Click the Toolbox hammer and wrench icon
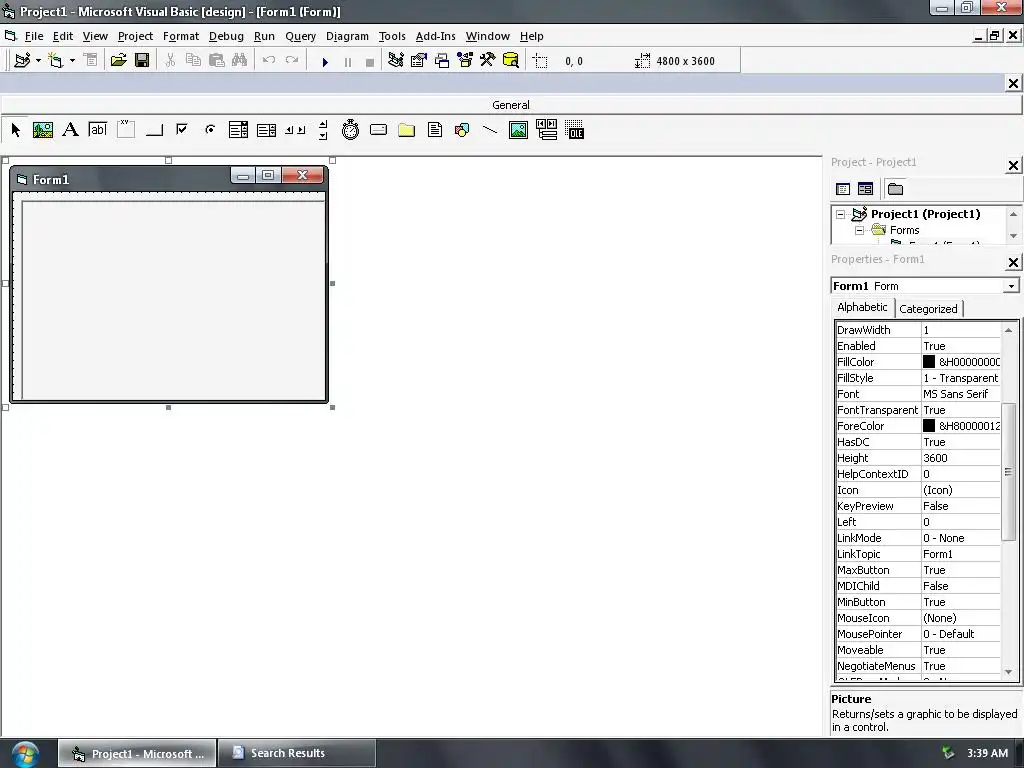Image resolution: width=1024 pixels, height=768 pixels. tap(488, 61)
